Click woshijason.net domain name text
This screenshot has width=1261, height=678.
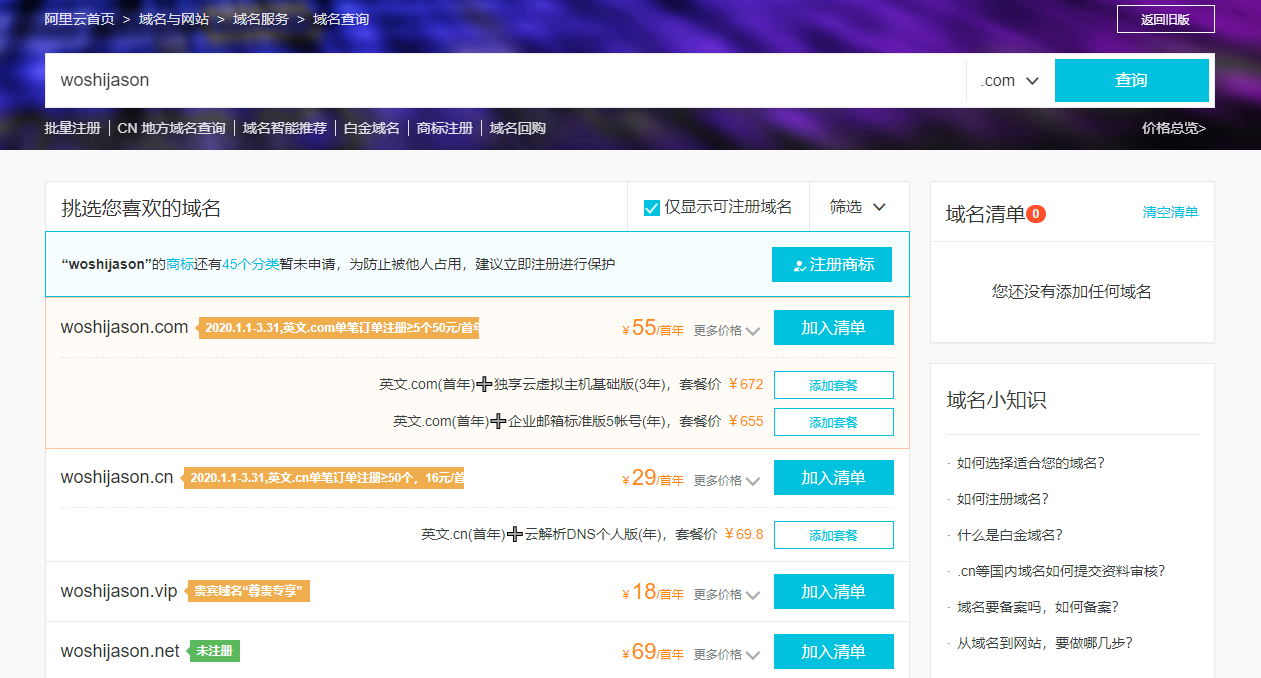pyautogui.click(x=120, y=651)
